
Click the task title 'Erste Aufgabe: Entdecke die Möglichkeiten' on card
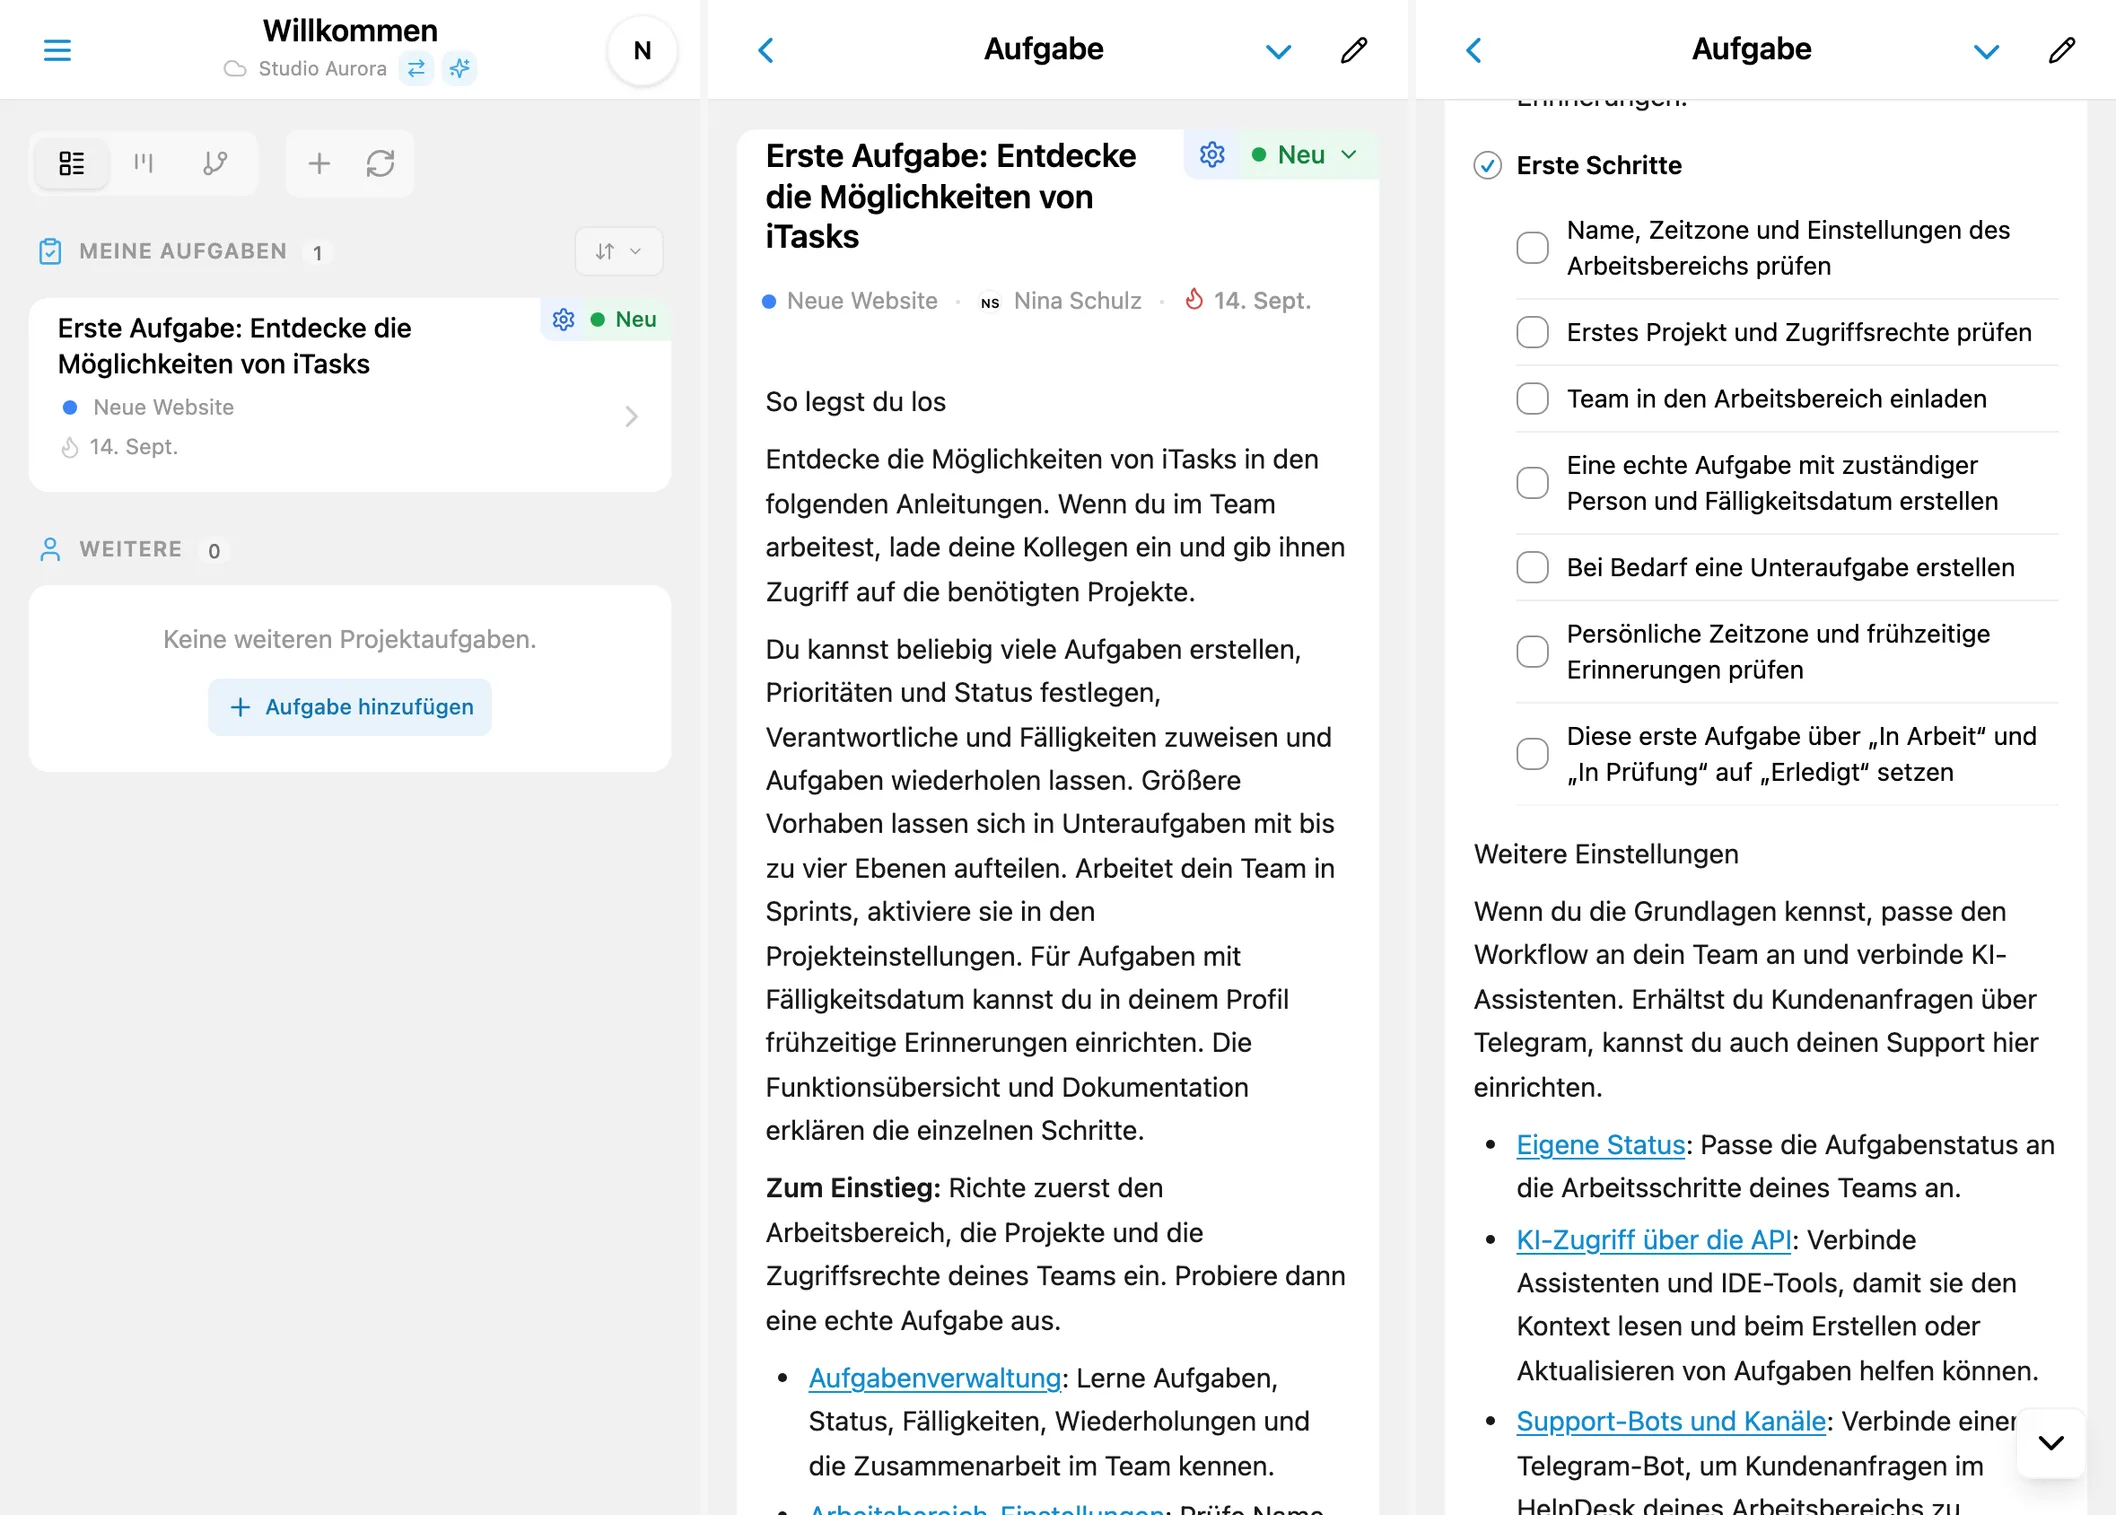click(x=234, y=346)
